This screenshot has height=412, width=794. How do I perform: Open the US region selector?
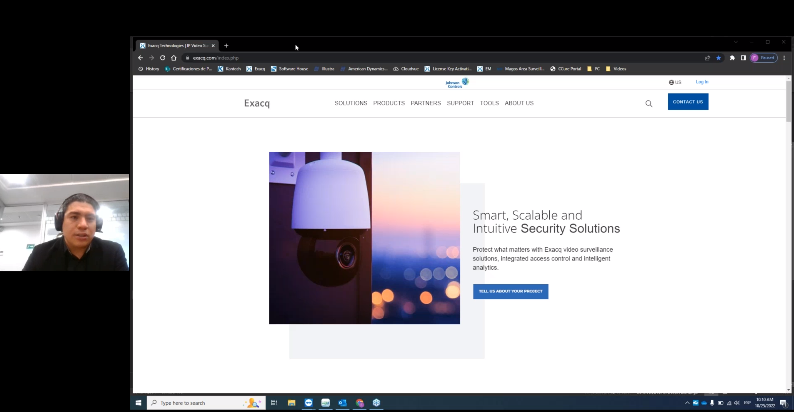coord(675,82)
